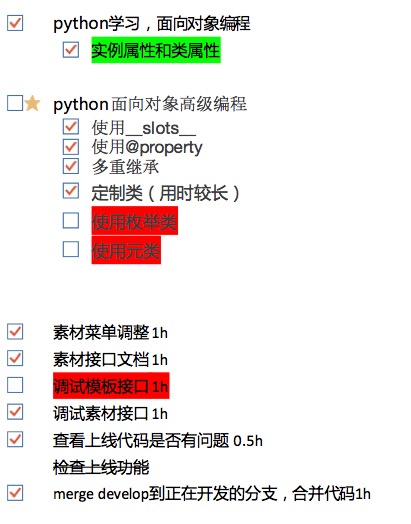Uncheck the 实例属性和类属性 checkbox
411x524 pixels.
pyautogui.click(x=71, y=50)
